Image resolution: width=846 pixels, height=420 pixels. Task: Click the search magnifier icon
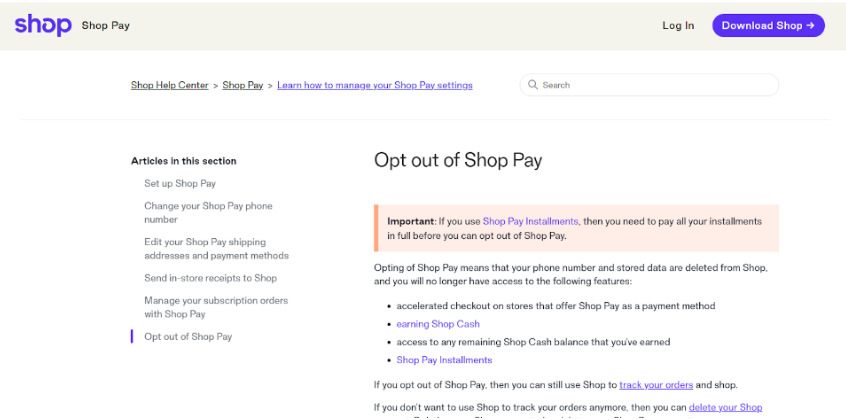(x=533, y=85)
